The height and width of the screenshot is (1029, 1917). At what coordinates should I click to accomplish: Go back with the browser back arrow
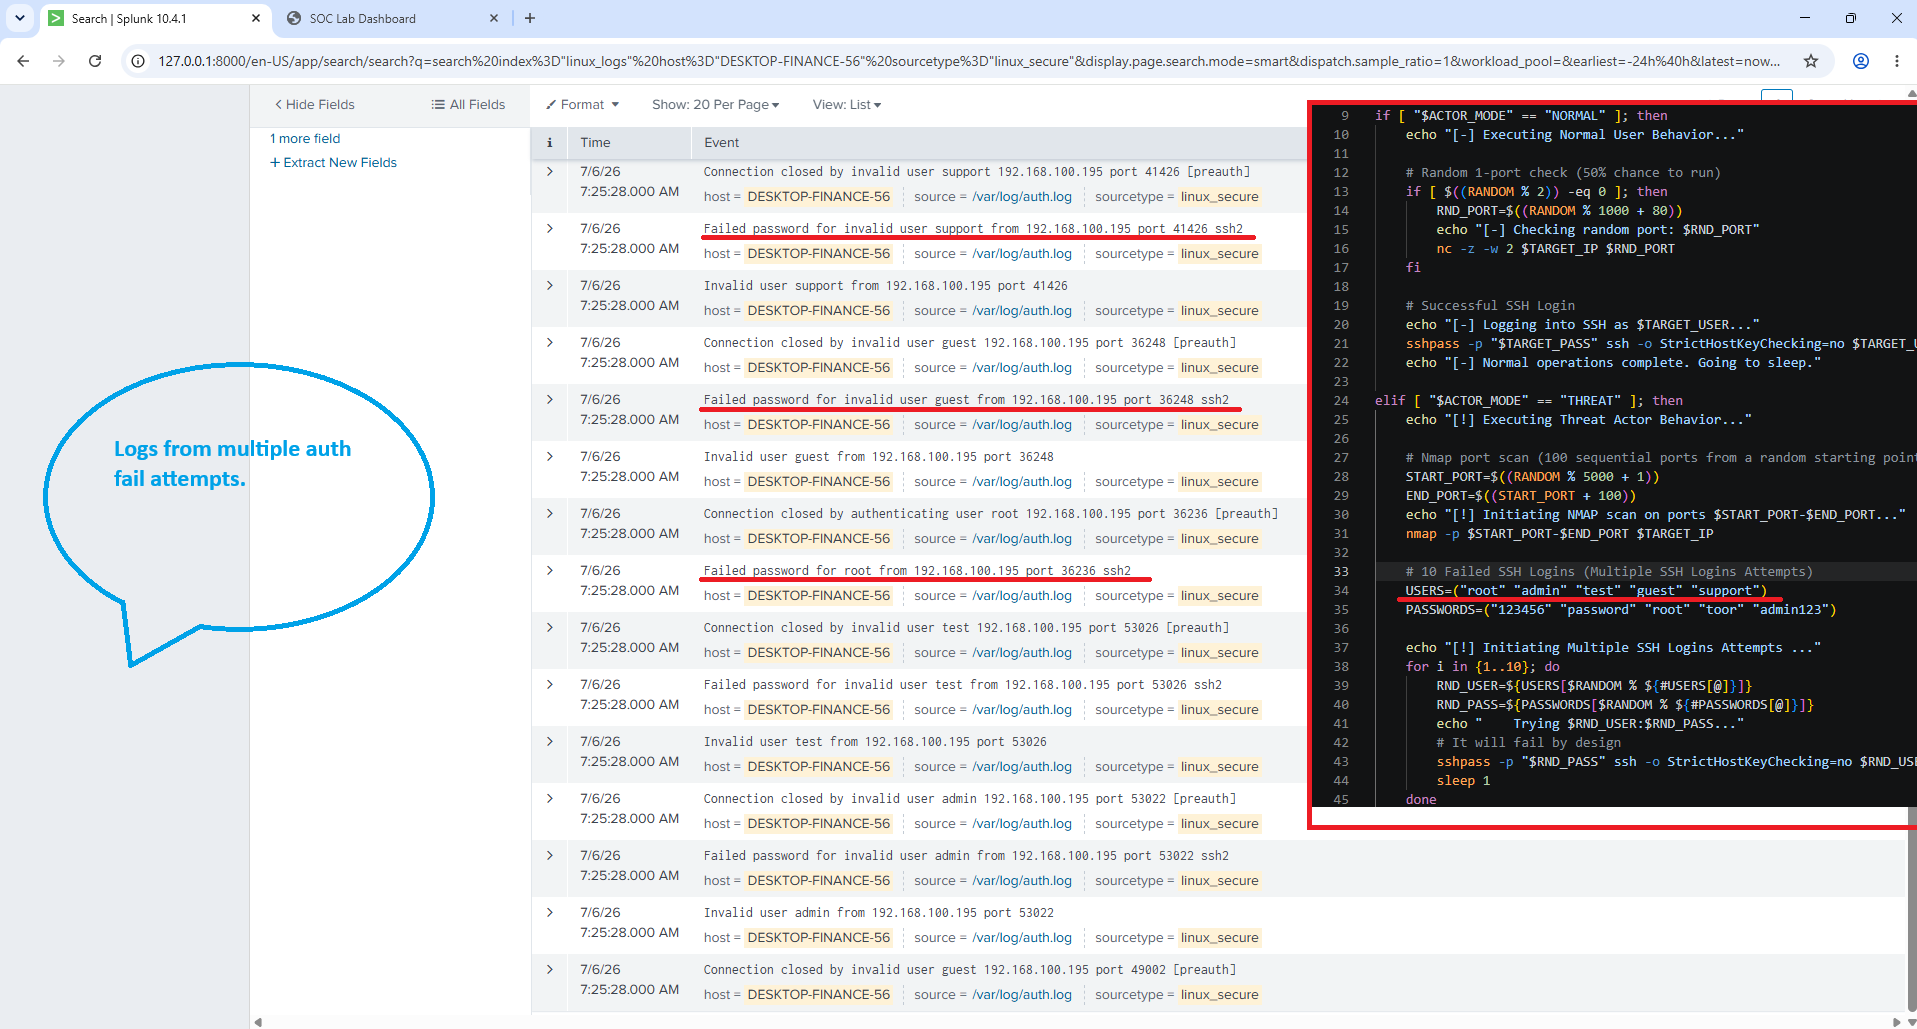[23, 61]
